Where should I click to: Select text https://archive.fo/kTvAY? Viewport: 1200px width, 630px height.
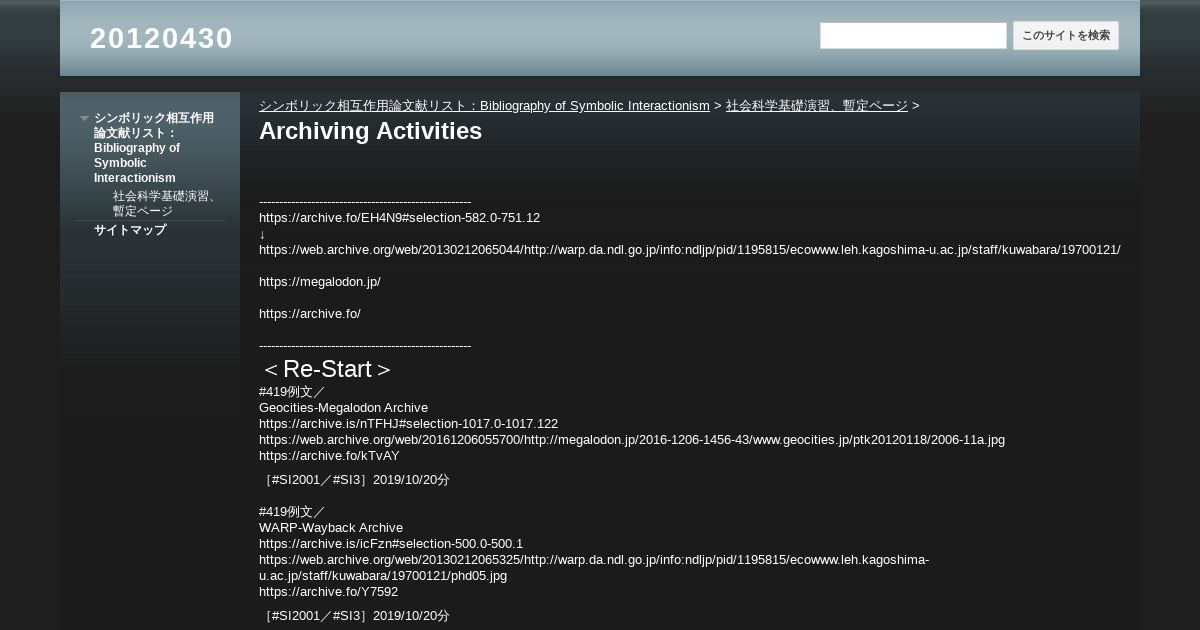tap(329, 456)
